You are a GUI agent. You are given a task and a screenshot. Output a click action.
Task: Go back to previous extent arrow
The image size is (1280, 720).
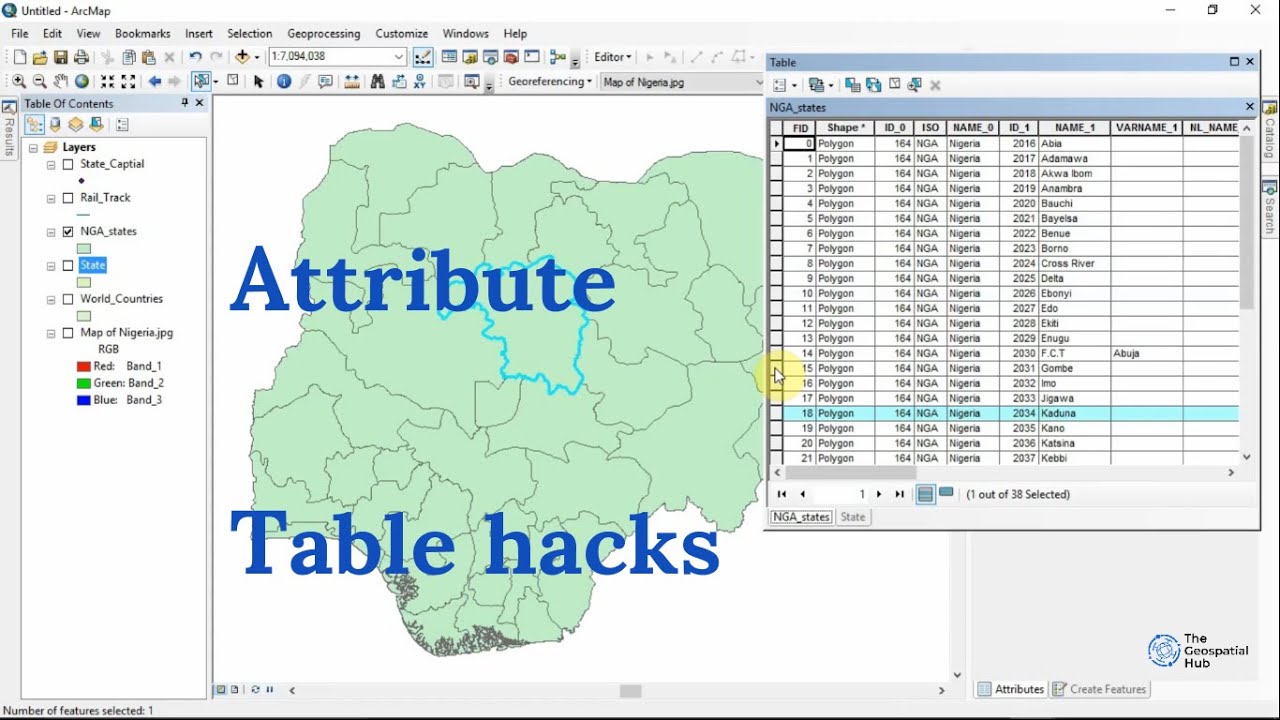pyautogui.click(x=154, y=82)
